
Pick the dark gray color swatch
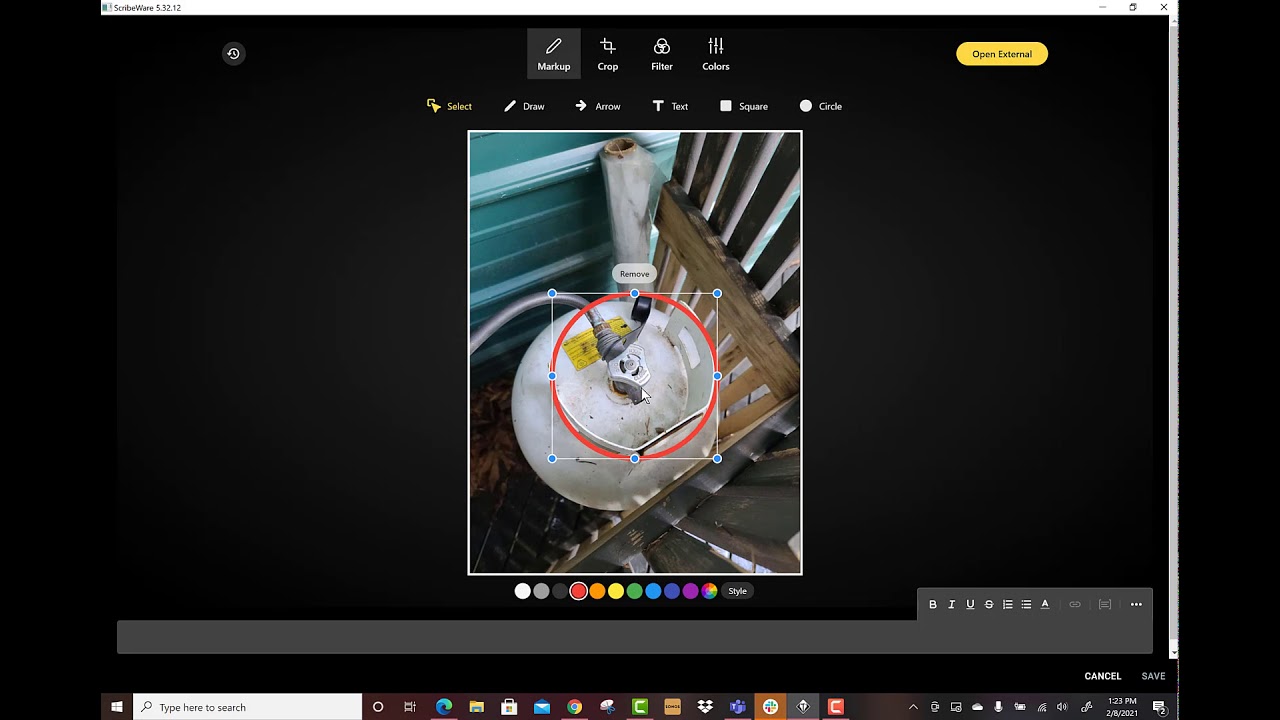[x=560, y=591]
